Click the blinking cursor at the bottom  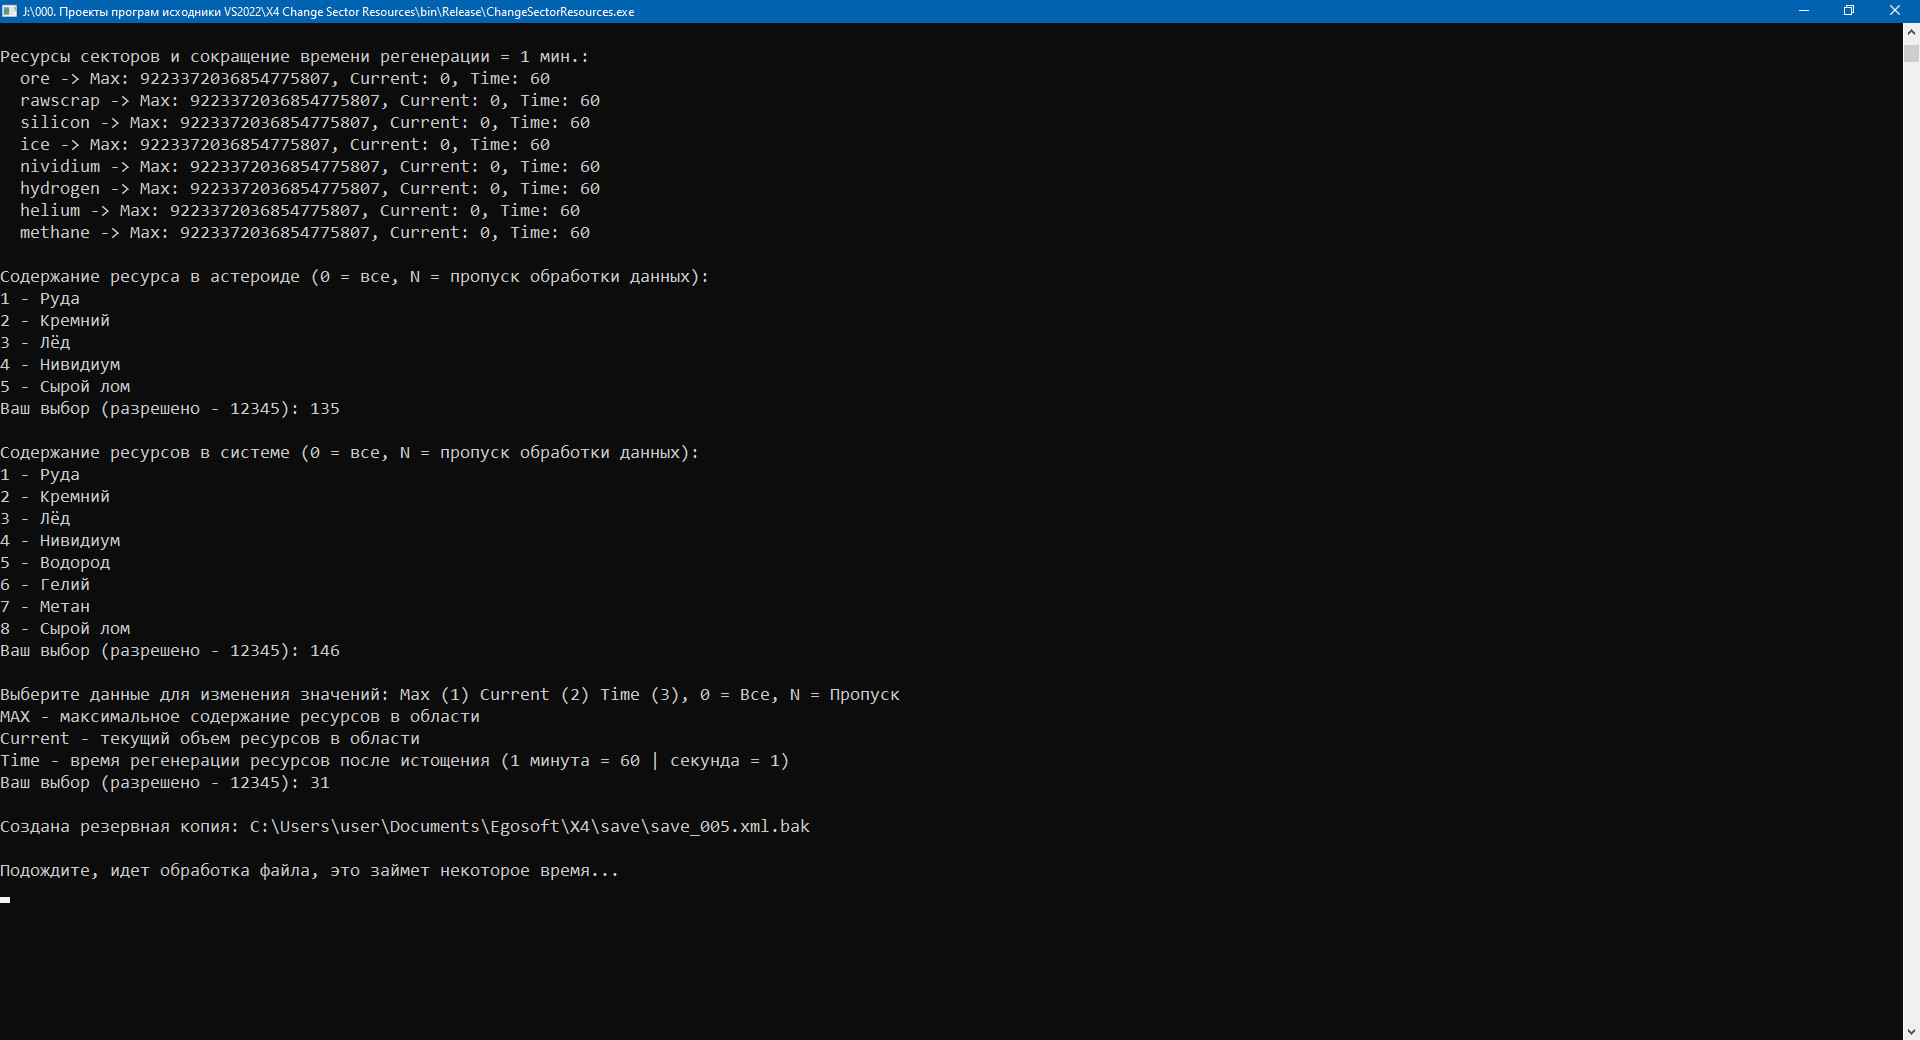coord(6,900)
